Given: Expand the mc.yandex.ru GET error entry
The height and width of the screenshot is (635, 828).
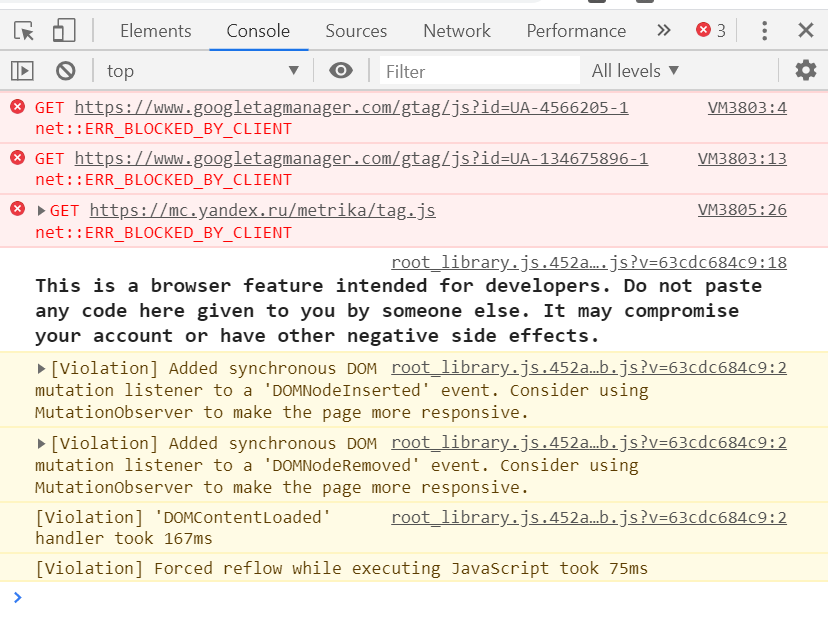Looking at the screenshot, I should point(42,211).
